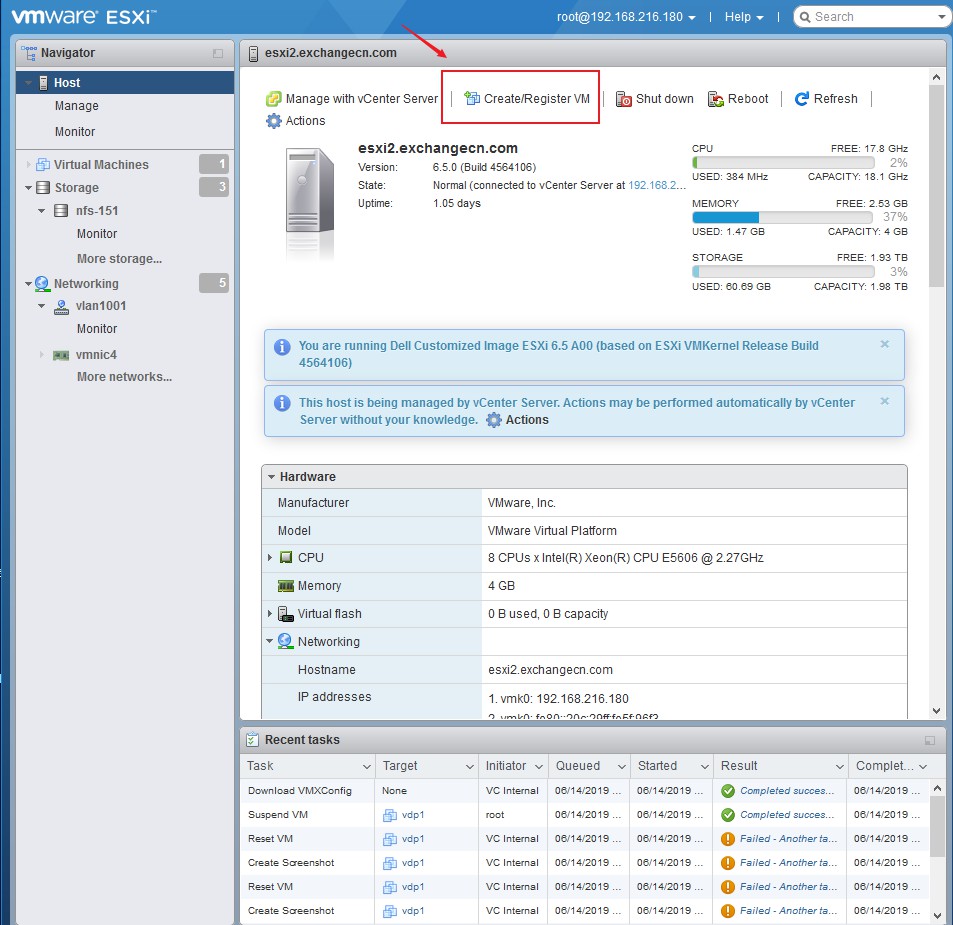
Task: Open the vCenter Server IP 192.168.2... link
Action: tap(656, 185)
